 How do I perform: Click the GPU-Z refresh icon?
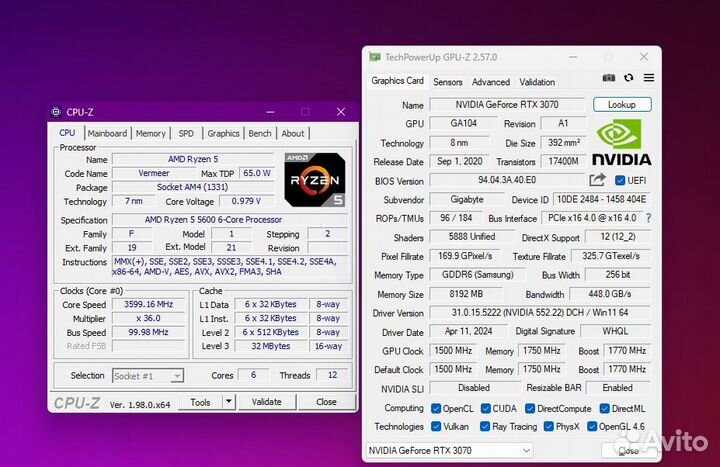point(629,78)
